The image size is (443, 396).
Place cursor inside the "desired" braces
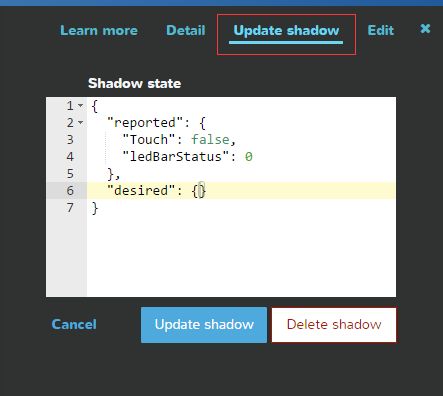coord(199,191)
